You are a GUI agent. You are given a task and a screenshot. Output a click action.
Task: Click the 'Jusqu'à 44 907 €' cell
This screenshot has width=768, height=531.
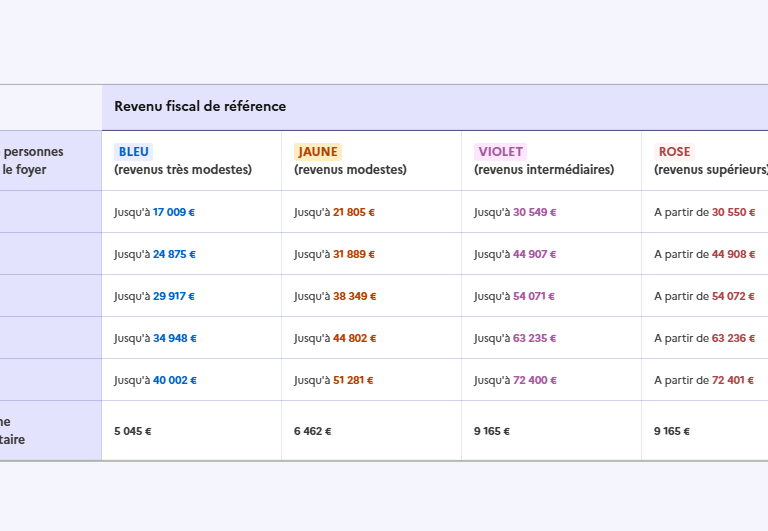(x=515, y=254)
